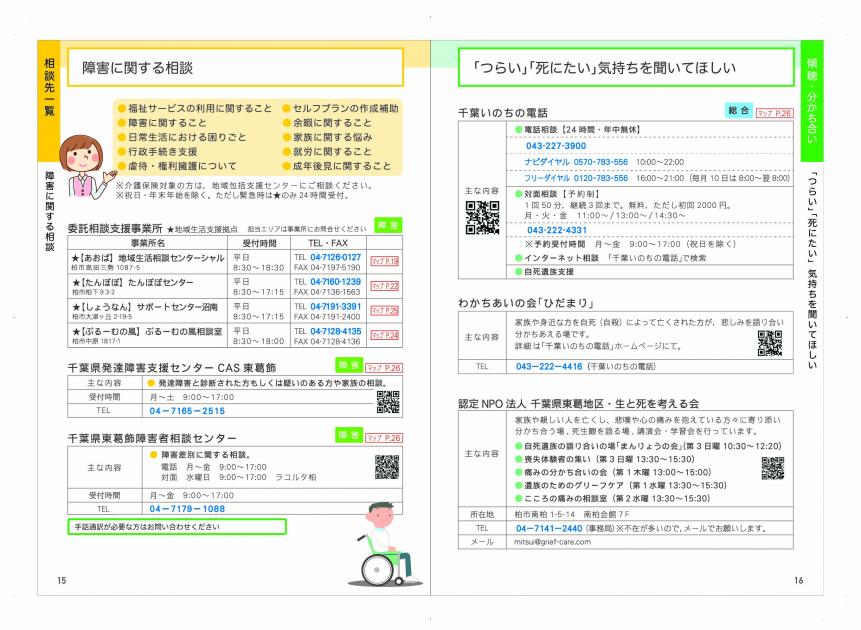
Task: Click phone number 043-227-3900
Action: click(555, 146)
